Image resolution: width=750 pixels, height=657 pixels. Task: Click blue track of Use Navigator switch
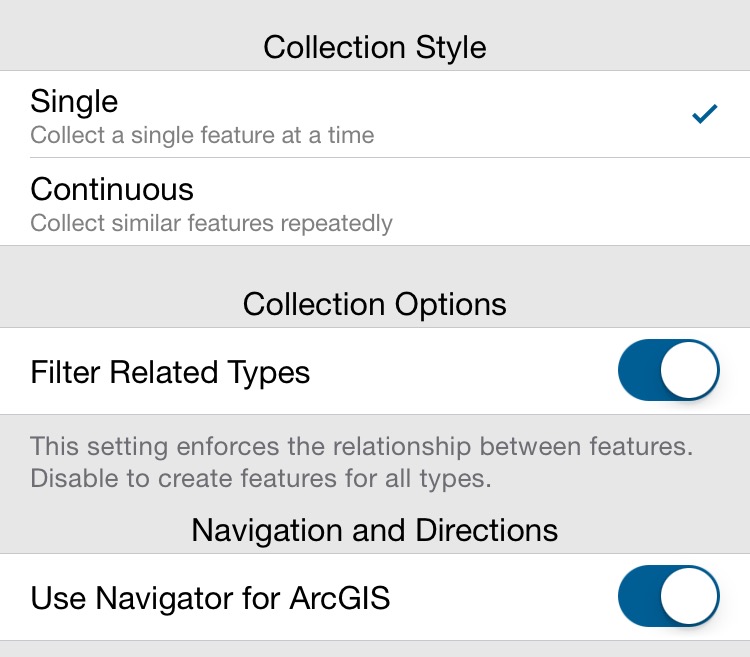click(639, 596)
